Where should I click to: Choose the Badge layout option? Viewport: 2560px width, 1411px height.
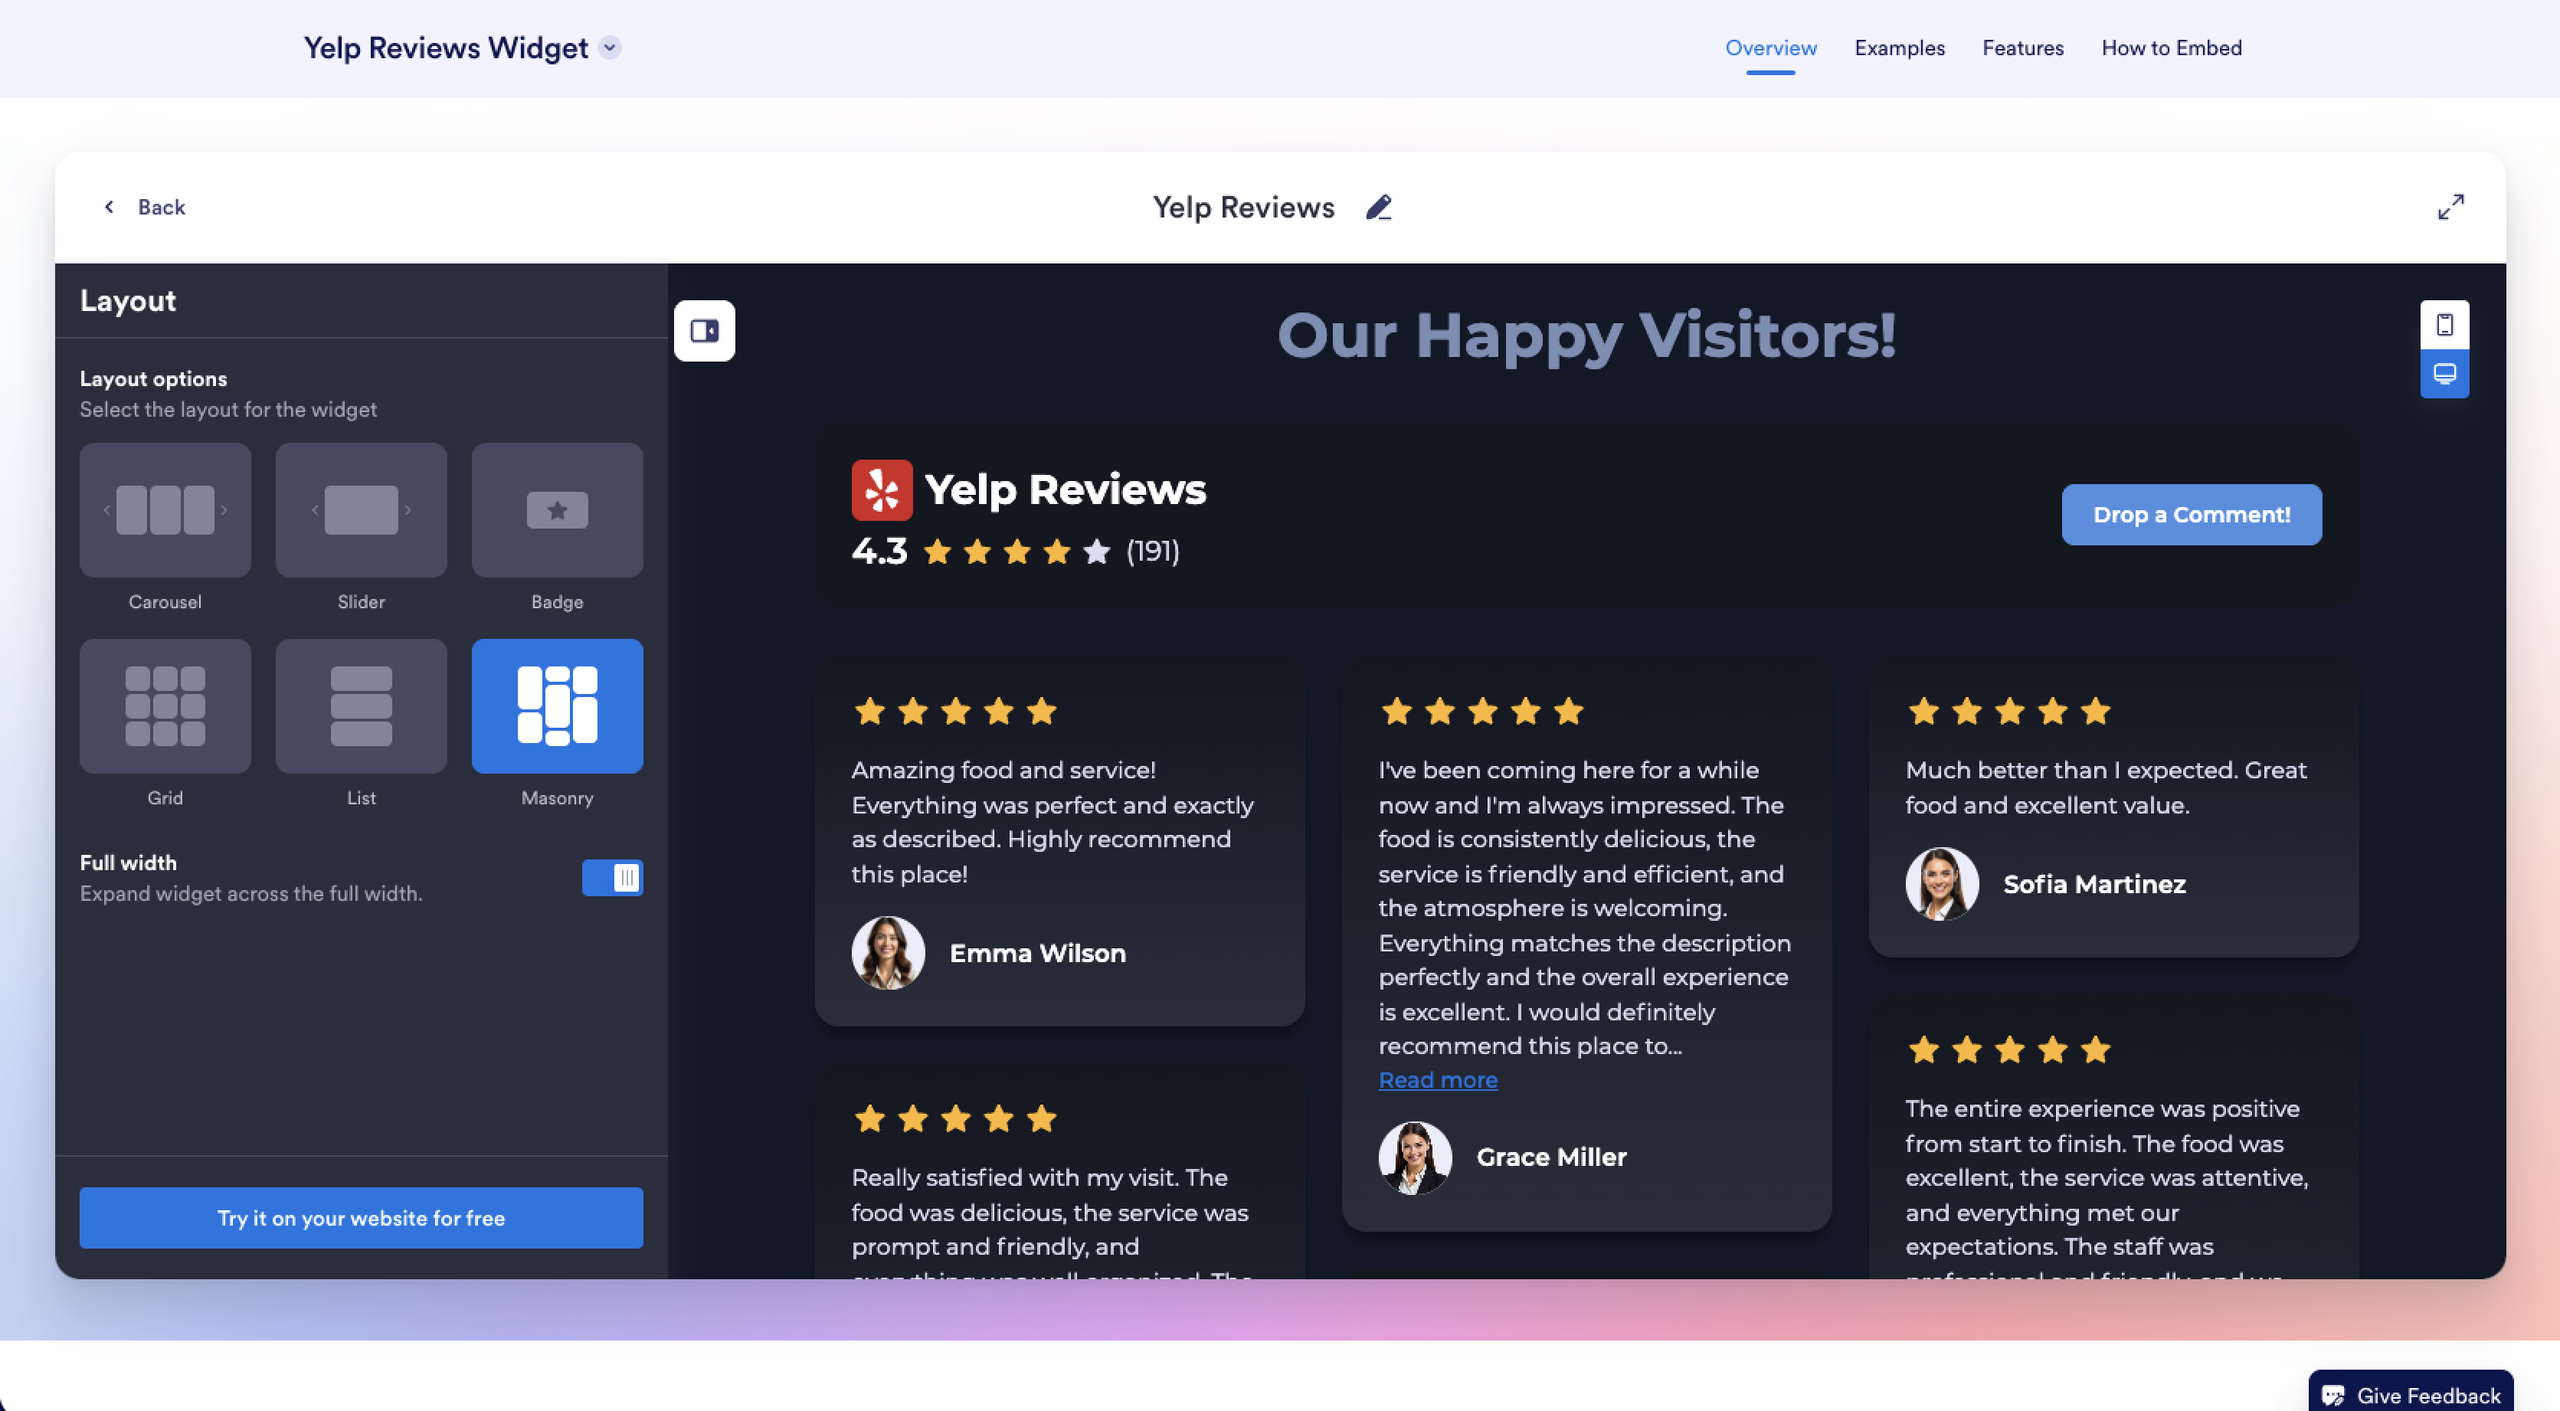(557, 510)
